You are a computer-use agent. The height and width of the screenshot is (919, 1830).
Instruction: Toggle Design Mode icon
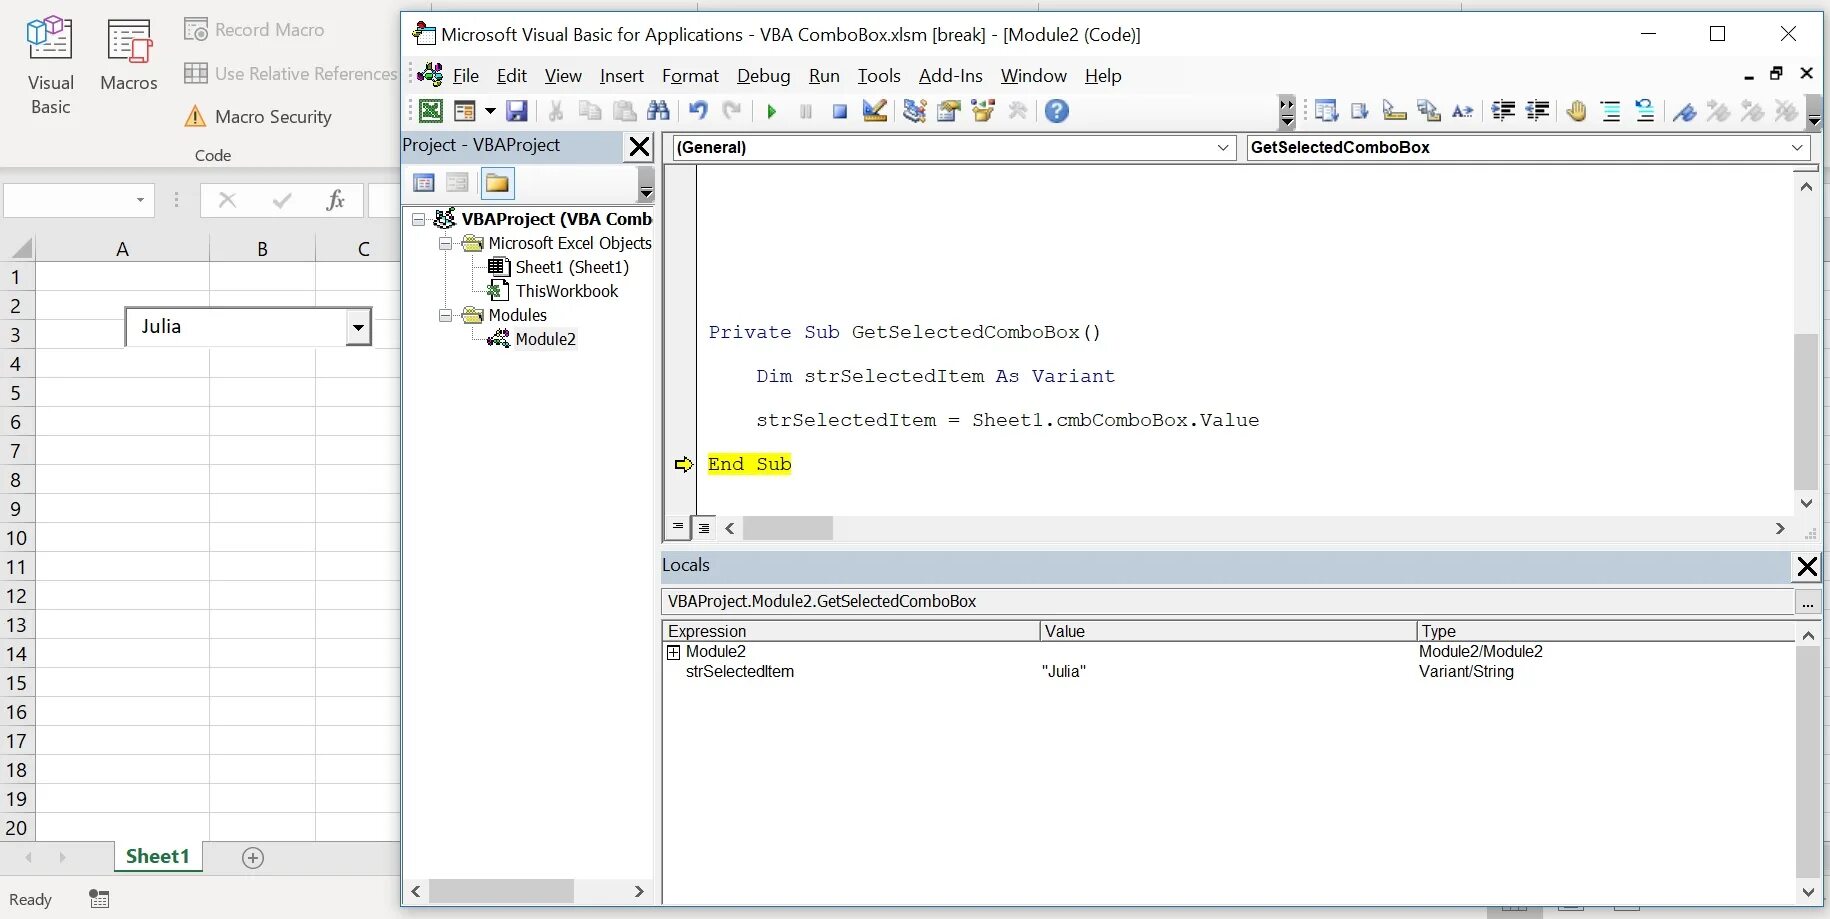point(875,111)
